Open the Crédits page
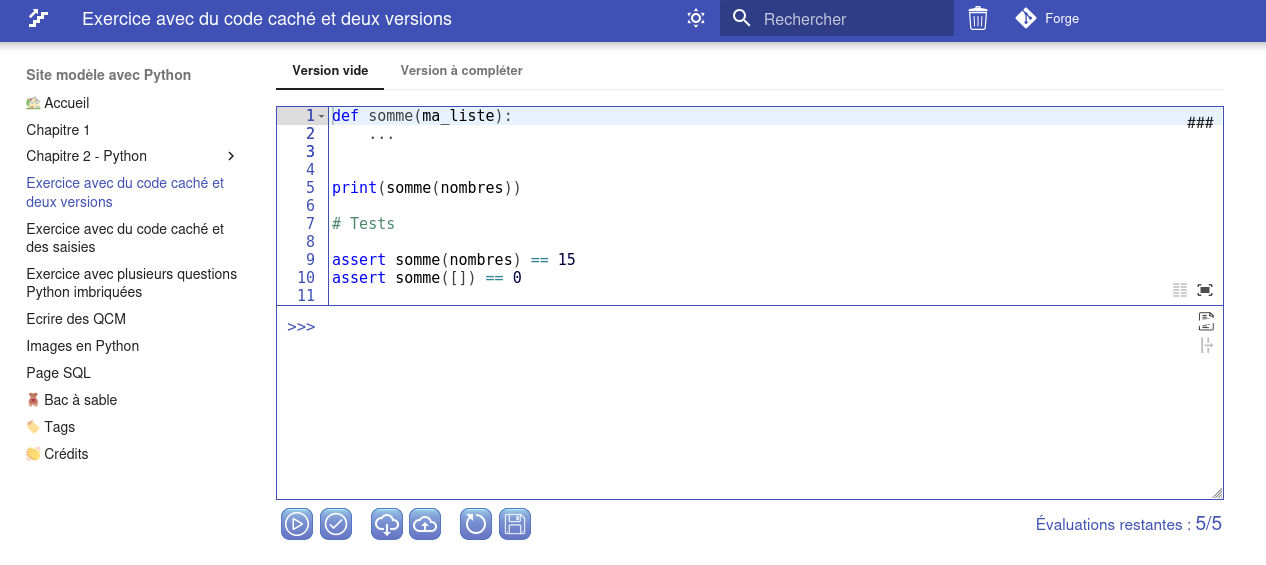Image resolution: width=1266 pixels, height=565 pixels. click(57, 454)
